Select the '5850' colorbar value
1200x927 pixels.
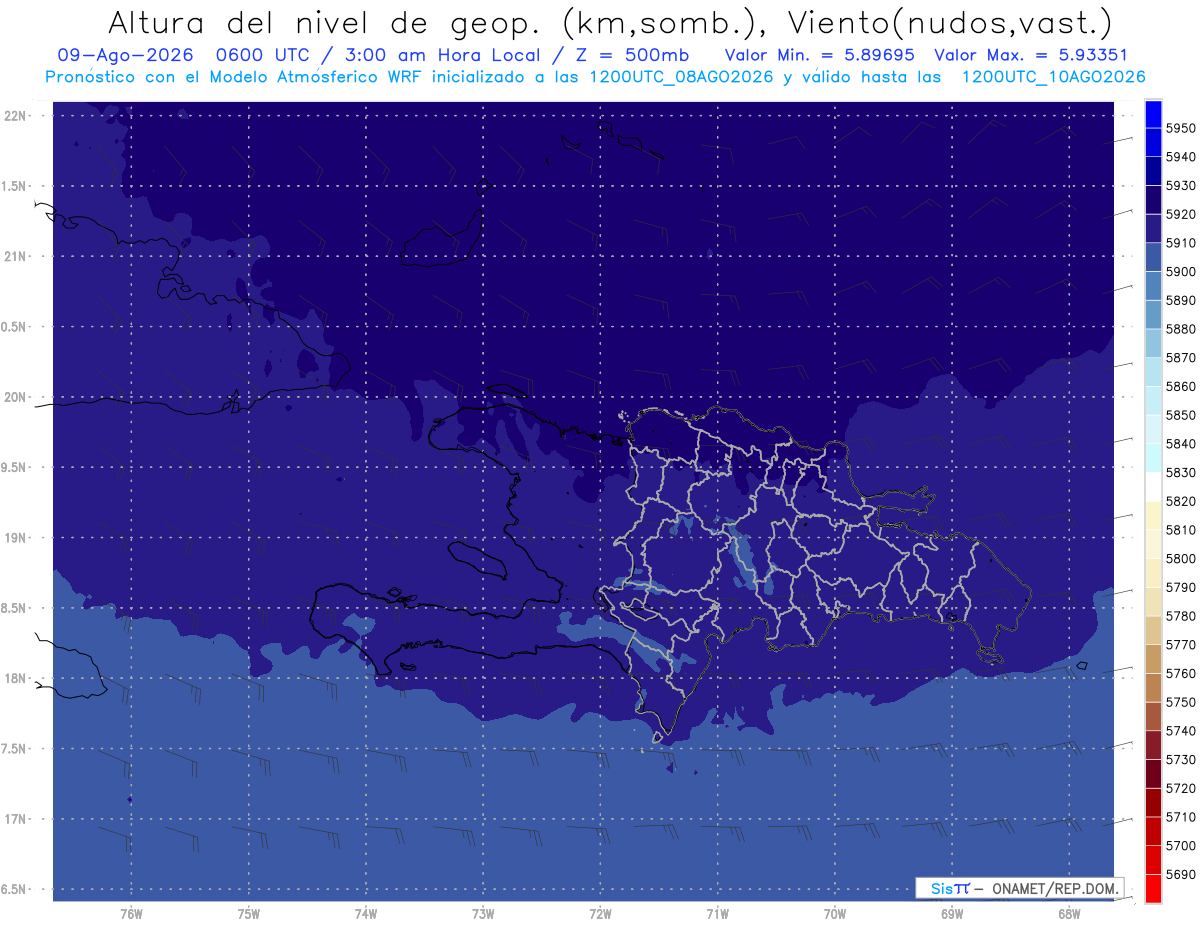coord(1180,415)
